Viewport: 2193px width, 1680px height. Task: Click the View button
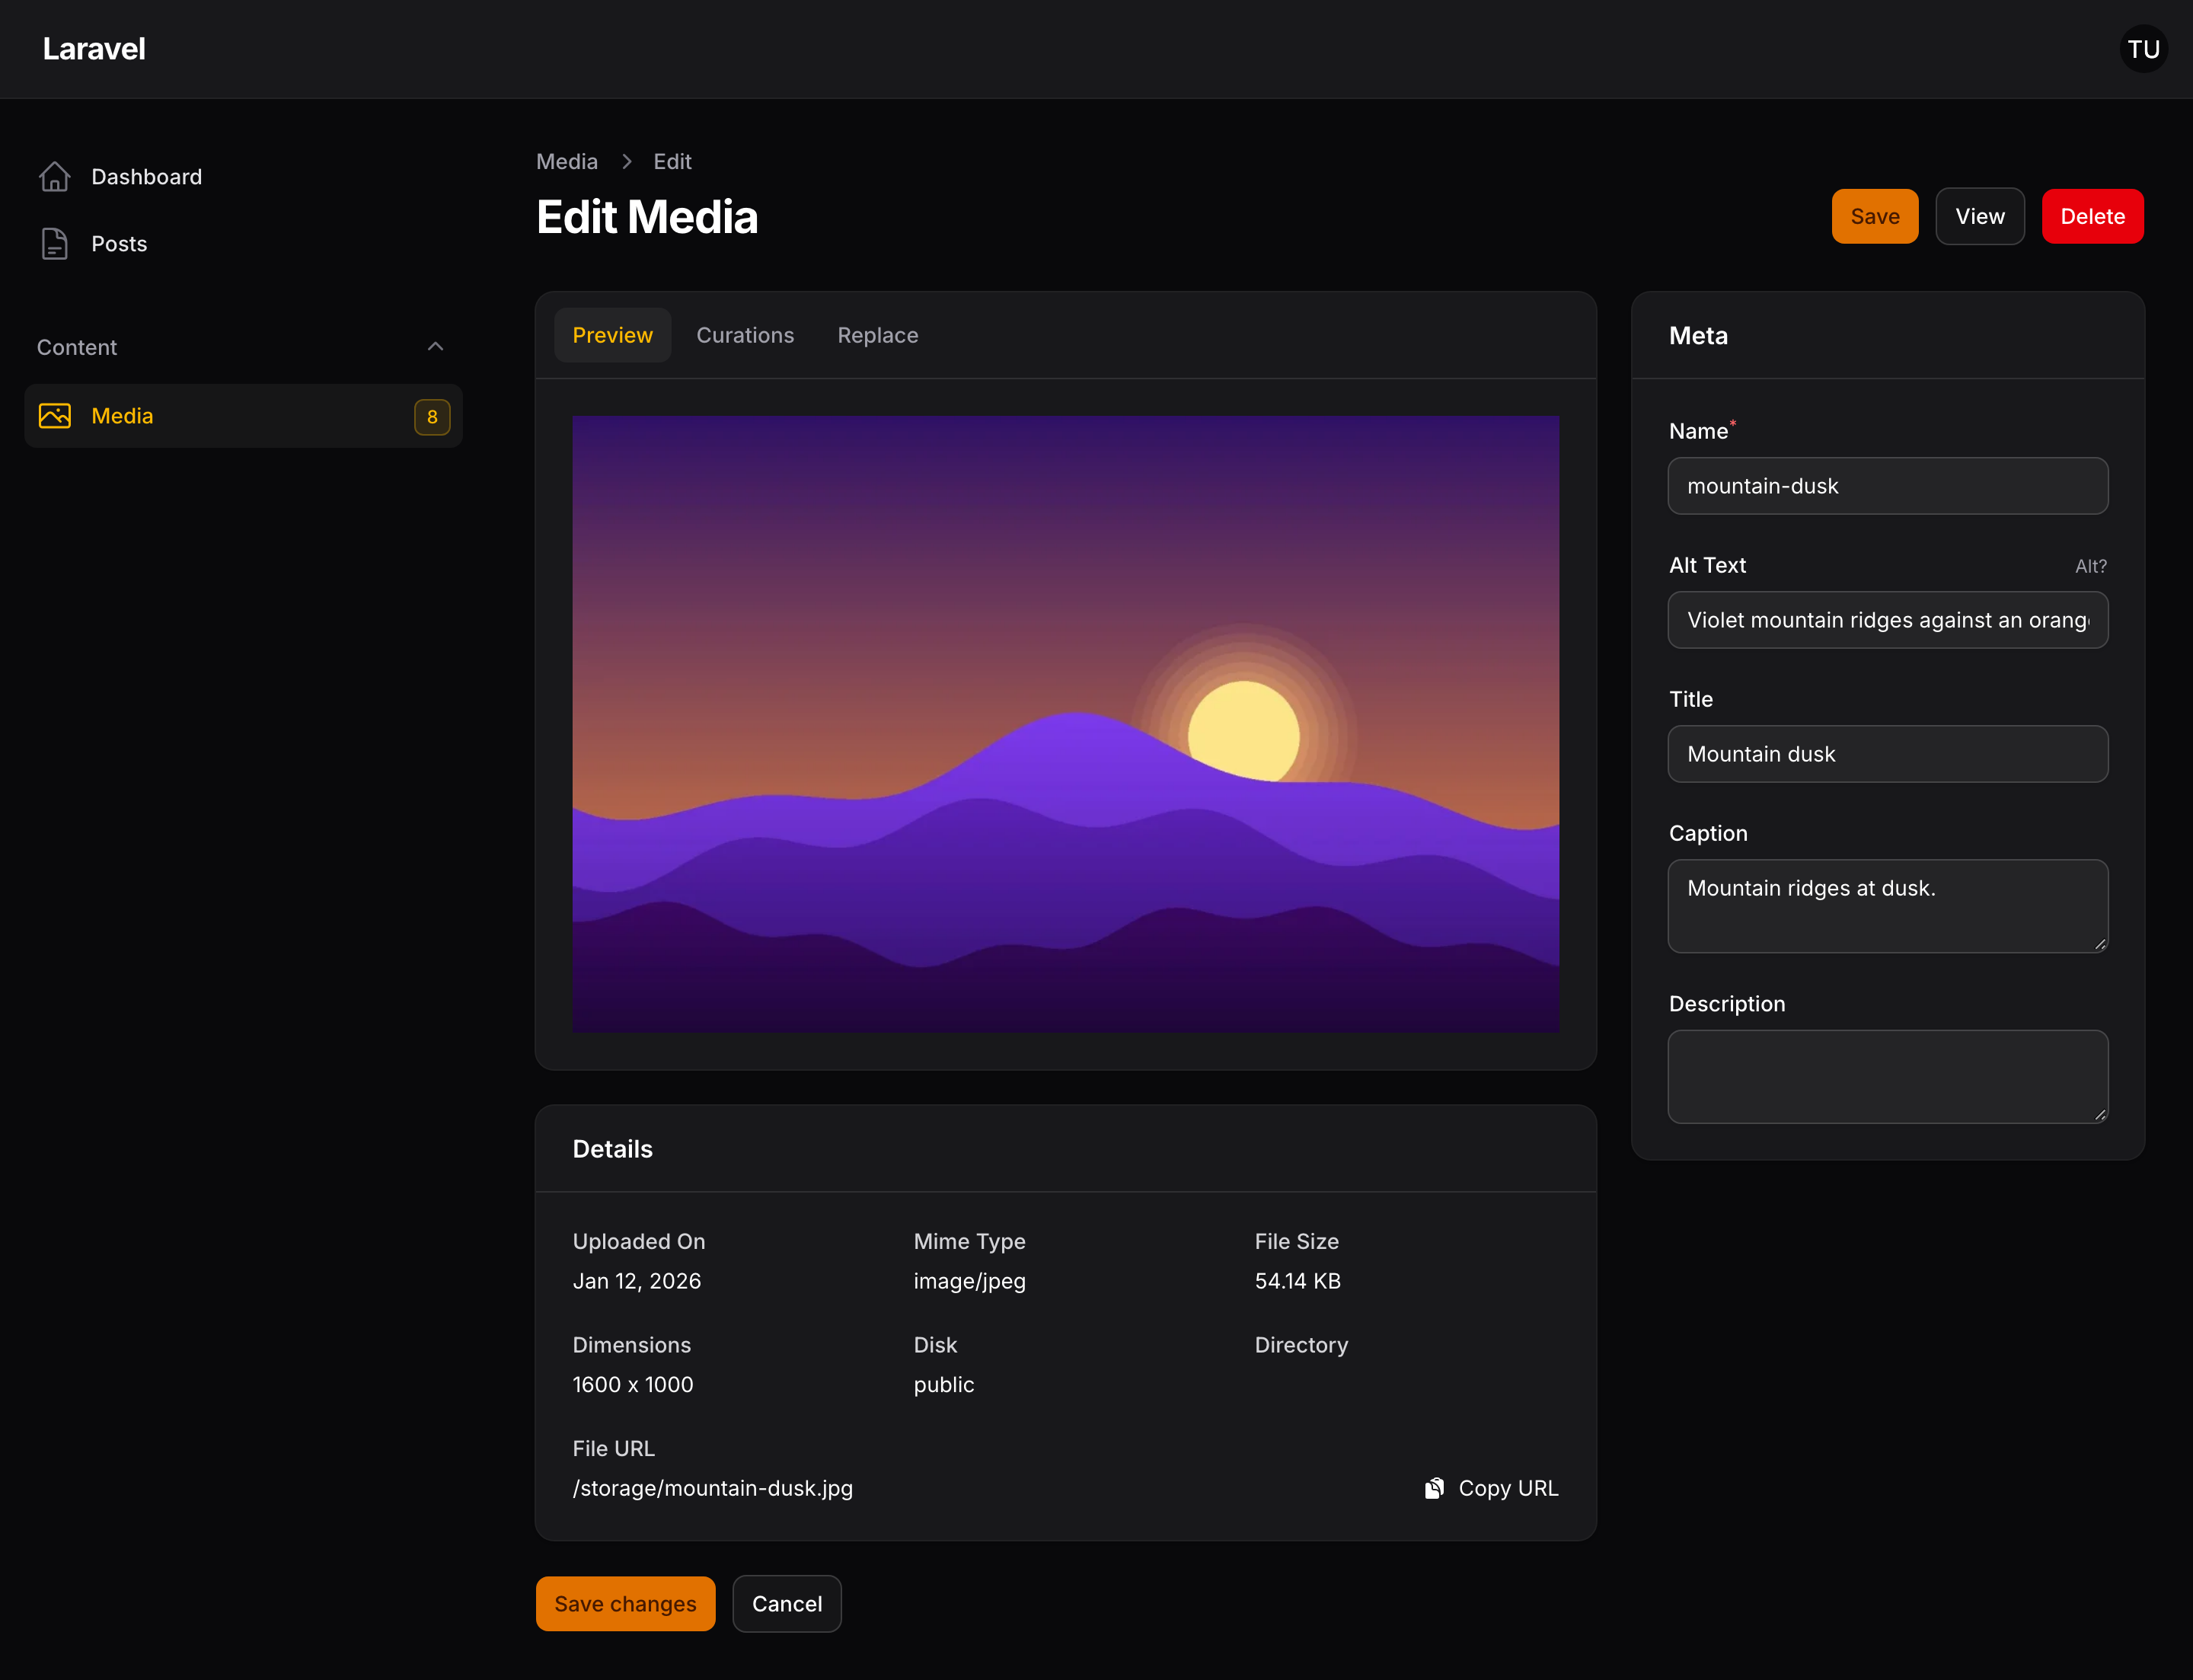tap(1980, 216)
